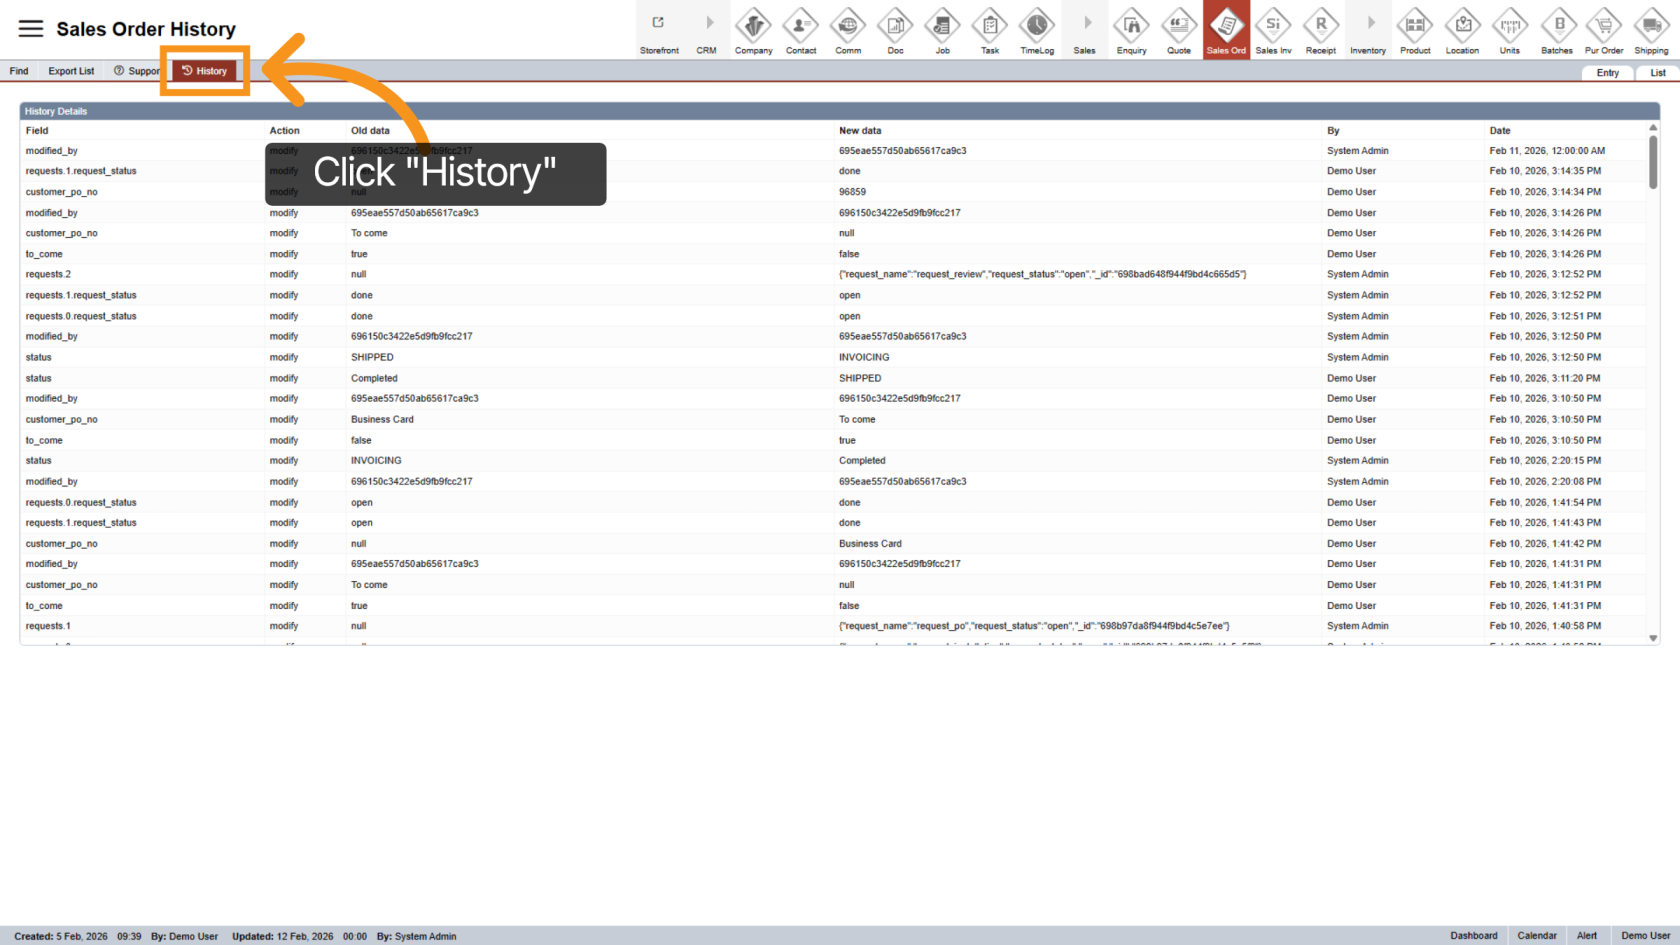Screen dimensions: 1680x945
Task: Switch to the Entry tab
Action: click(x=1607, y=73)
